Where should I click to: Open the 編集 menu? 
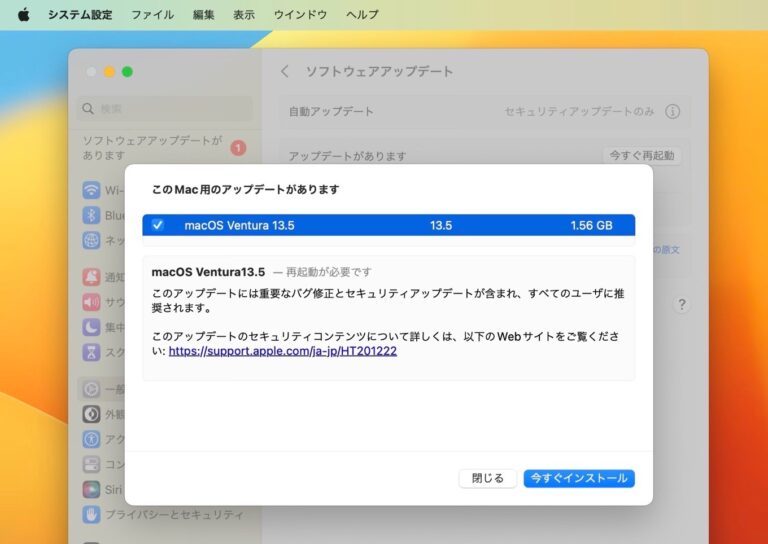203,15
